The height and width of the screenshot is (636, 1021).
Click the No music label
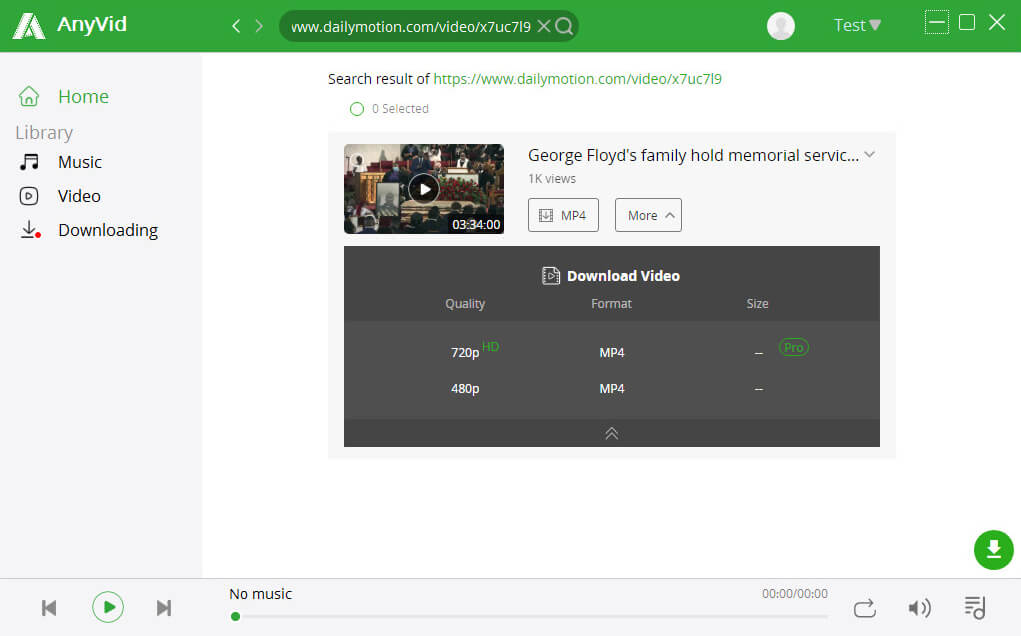point(260,594)
